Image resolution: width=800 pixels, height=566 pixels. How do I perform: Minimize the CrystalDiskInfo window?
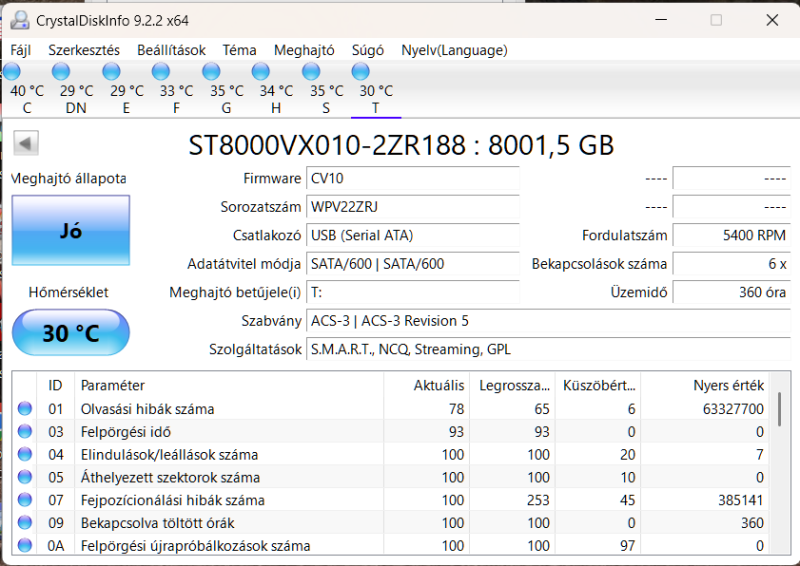(661, 20)
